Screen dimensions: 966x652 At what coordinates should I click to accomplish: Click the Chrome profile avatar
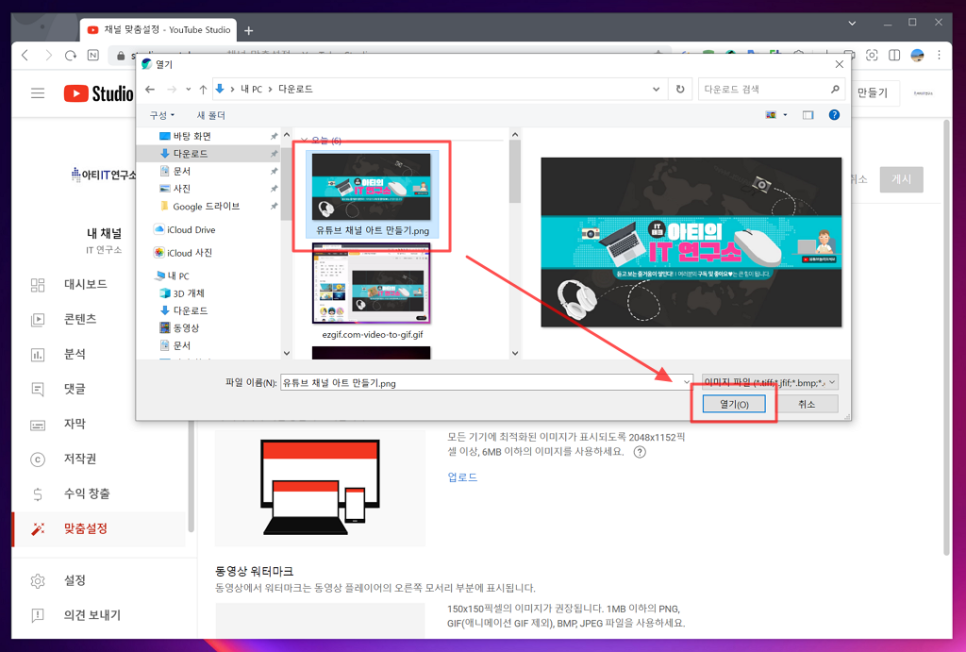(917, 55)
